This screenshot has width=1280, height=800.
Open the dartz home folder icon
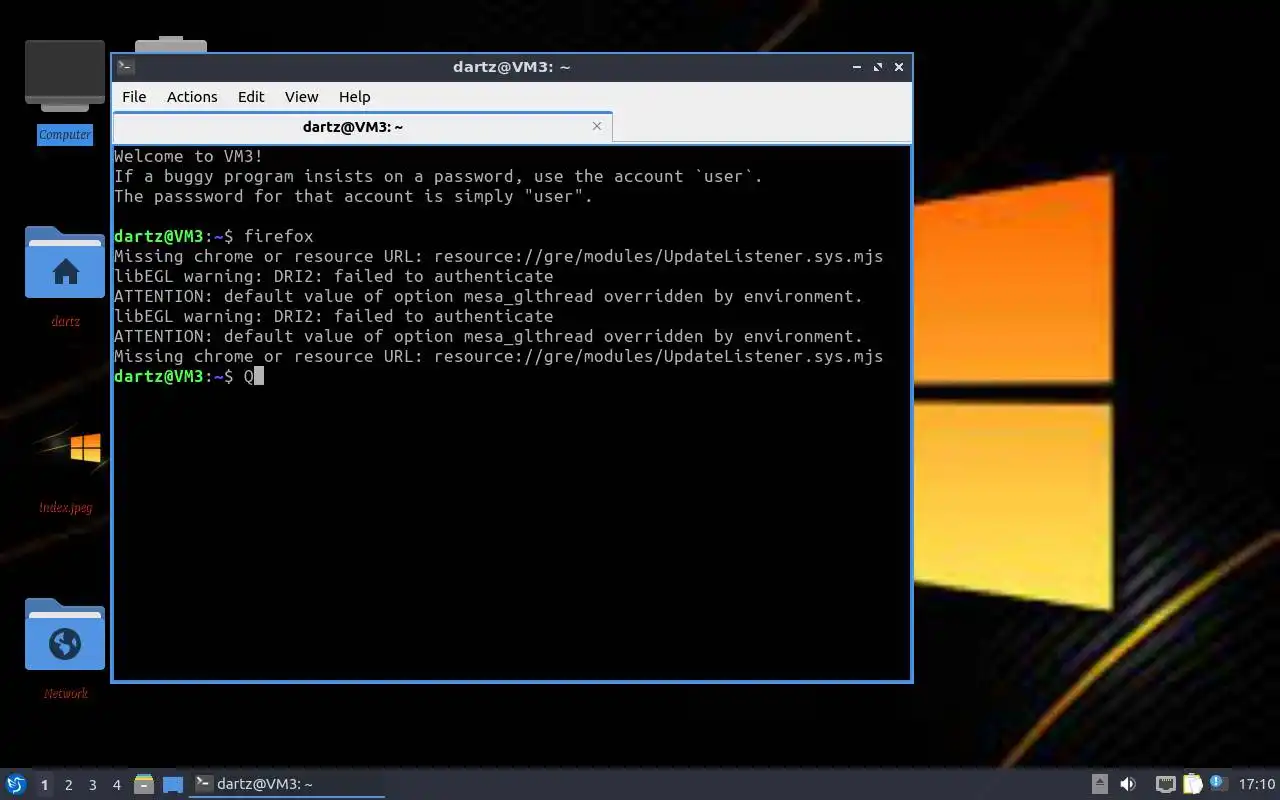click(65, 263)
